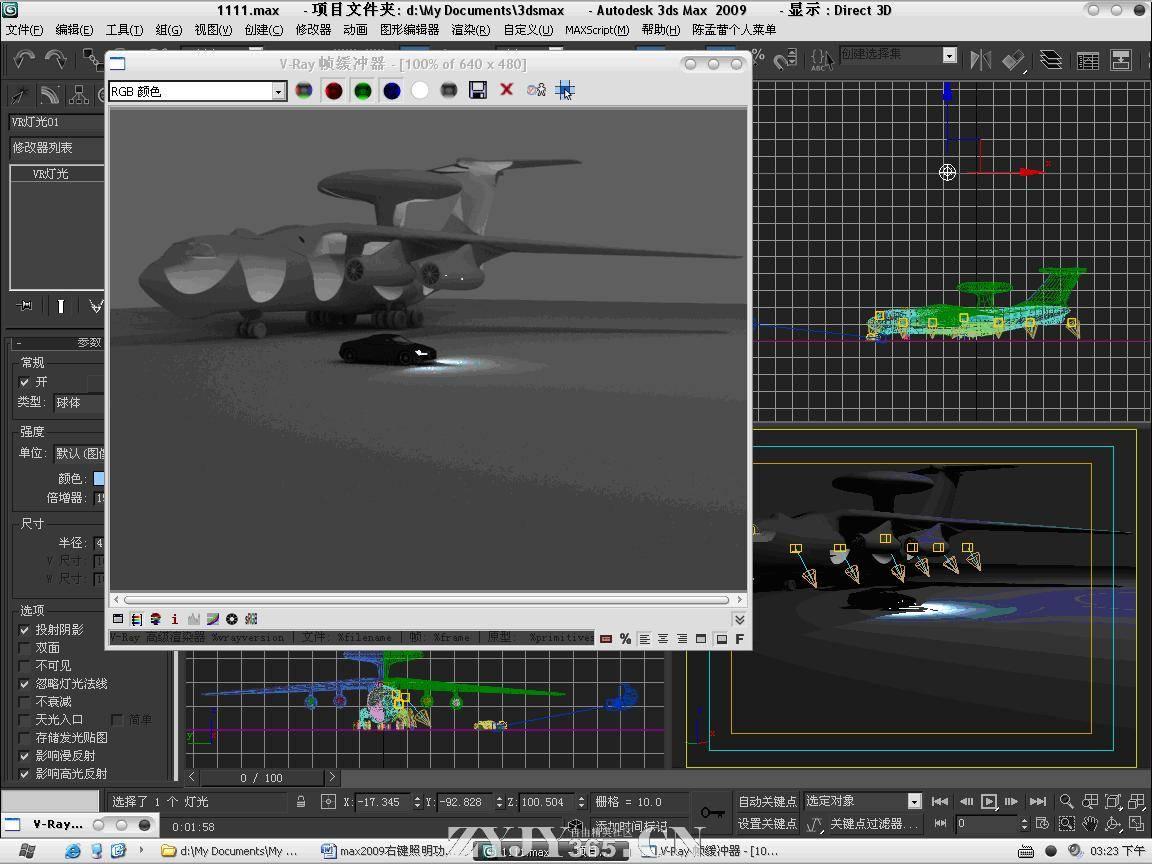The image size is (1152, 864).
Task: Click the light 颜色 color swatch
Action: 99,478
